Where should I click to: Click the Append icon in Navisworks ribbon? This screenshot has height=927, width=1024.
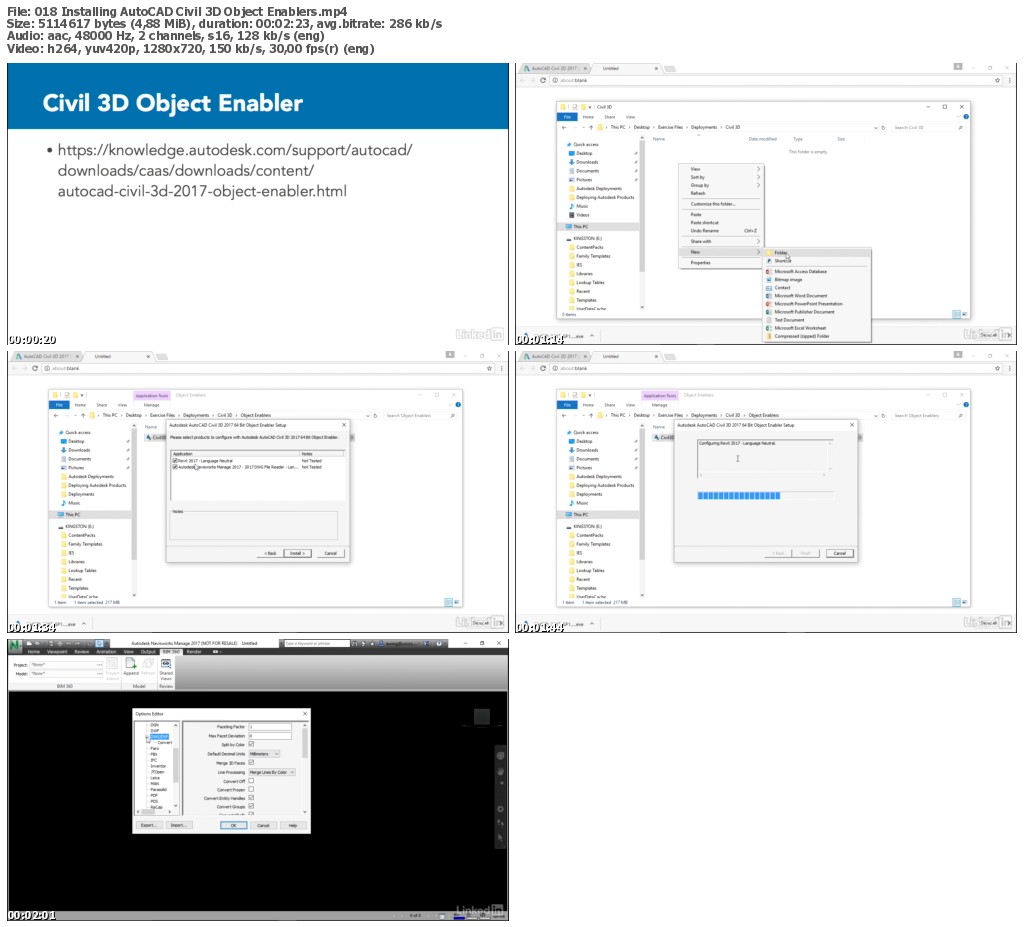pyautogui.click(x=131, y=664)
